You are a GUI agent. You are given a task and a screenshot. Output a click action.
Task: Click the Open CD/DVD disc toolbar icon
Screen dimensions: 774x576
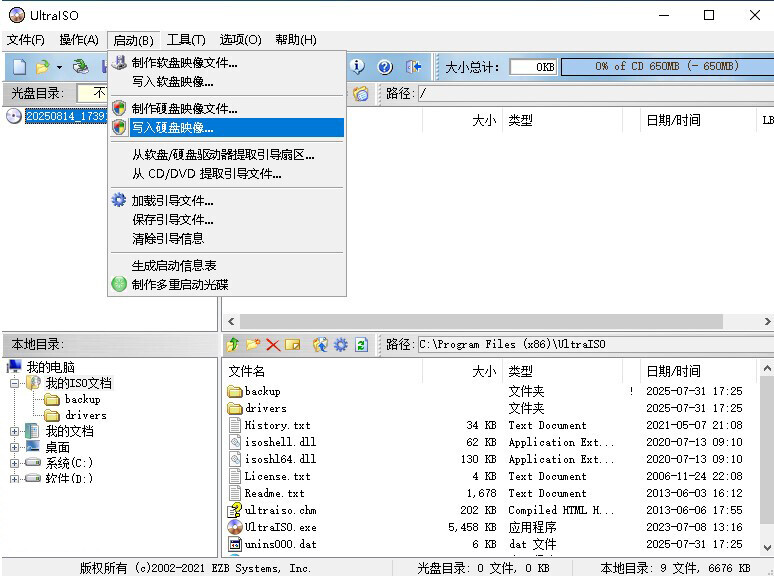pyautogui.click(x=80, y=66)
